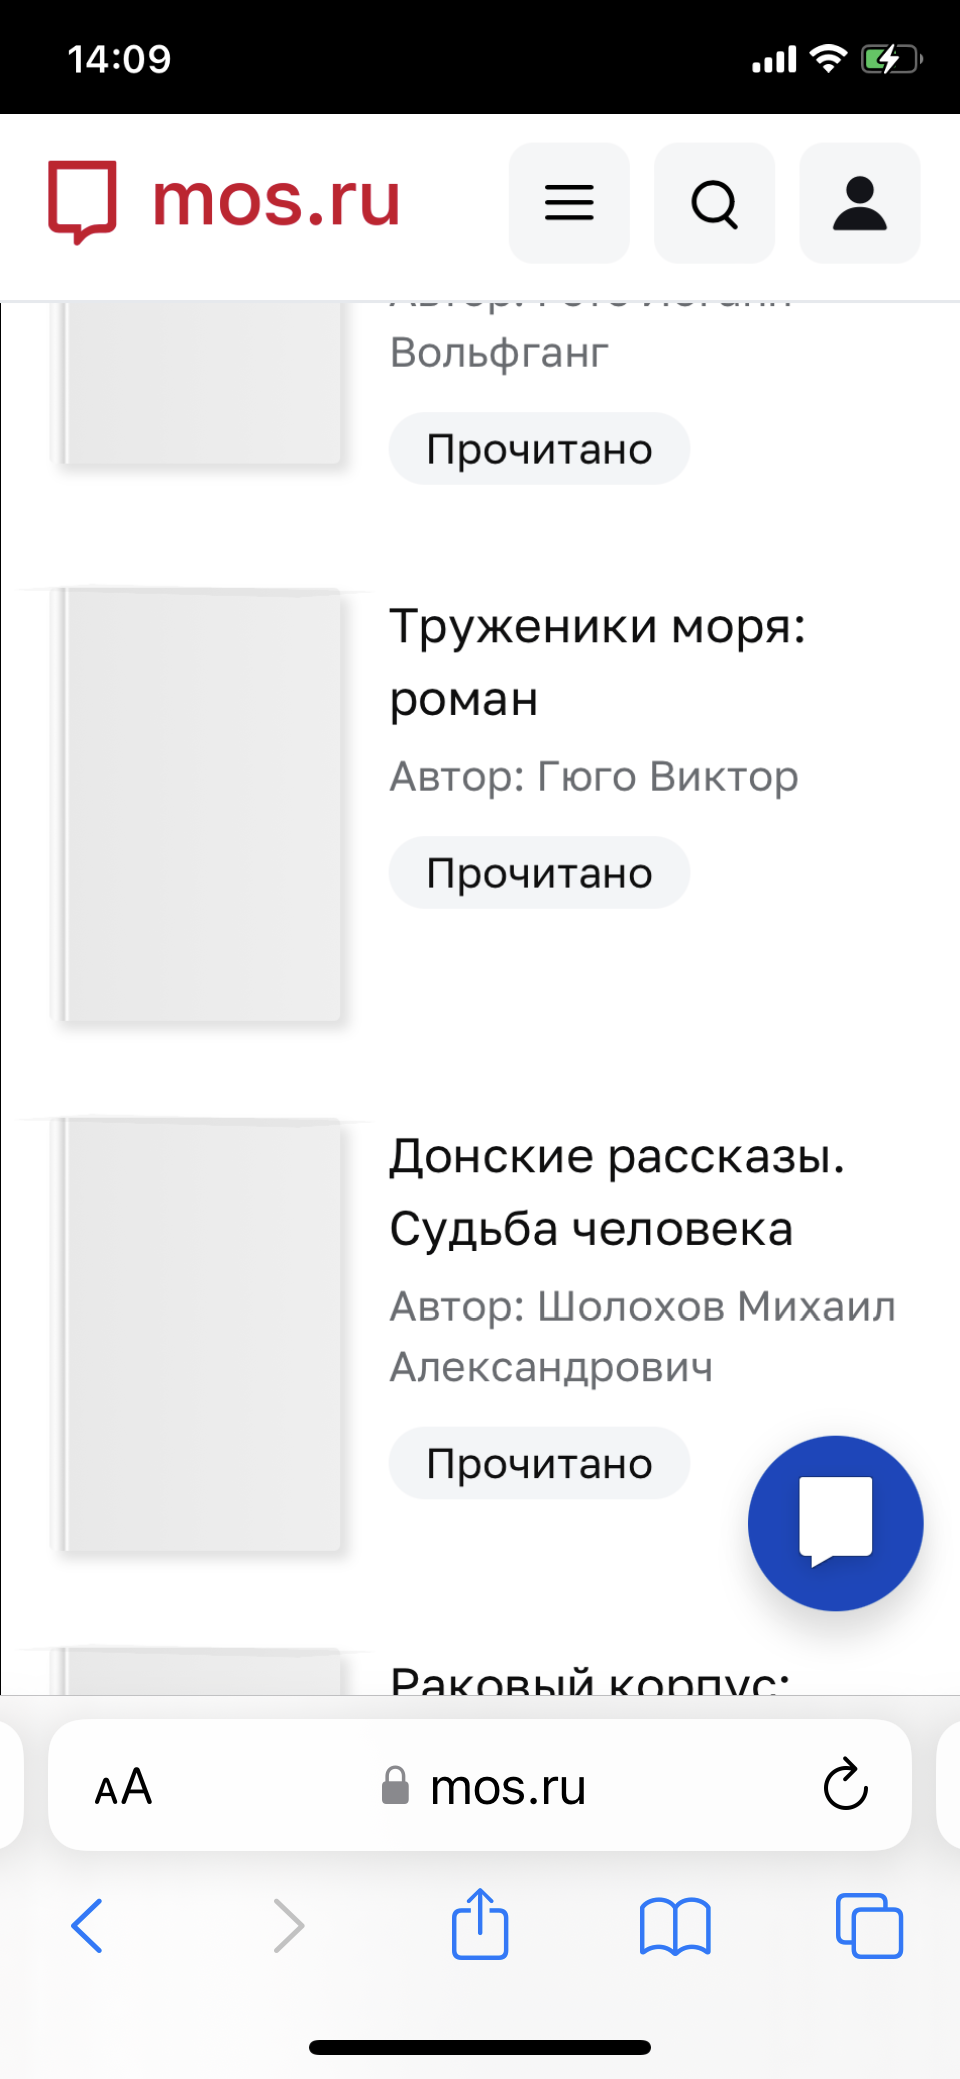
Task: Open the Труженики моря: роман title
Action: tap(597, 662)
